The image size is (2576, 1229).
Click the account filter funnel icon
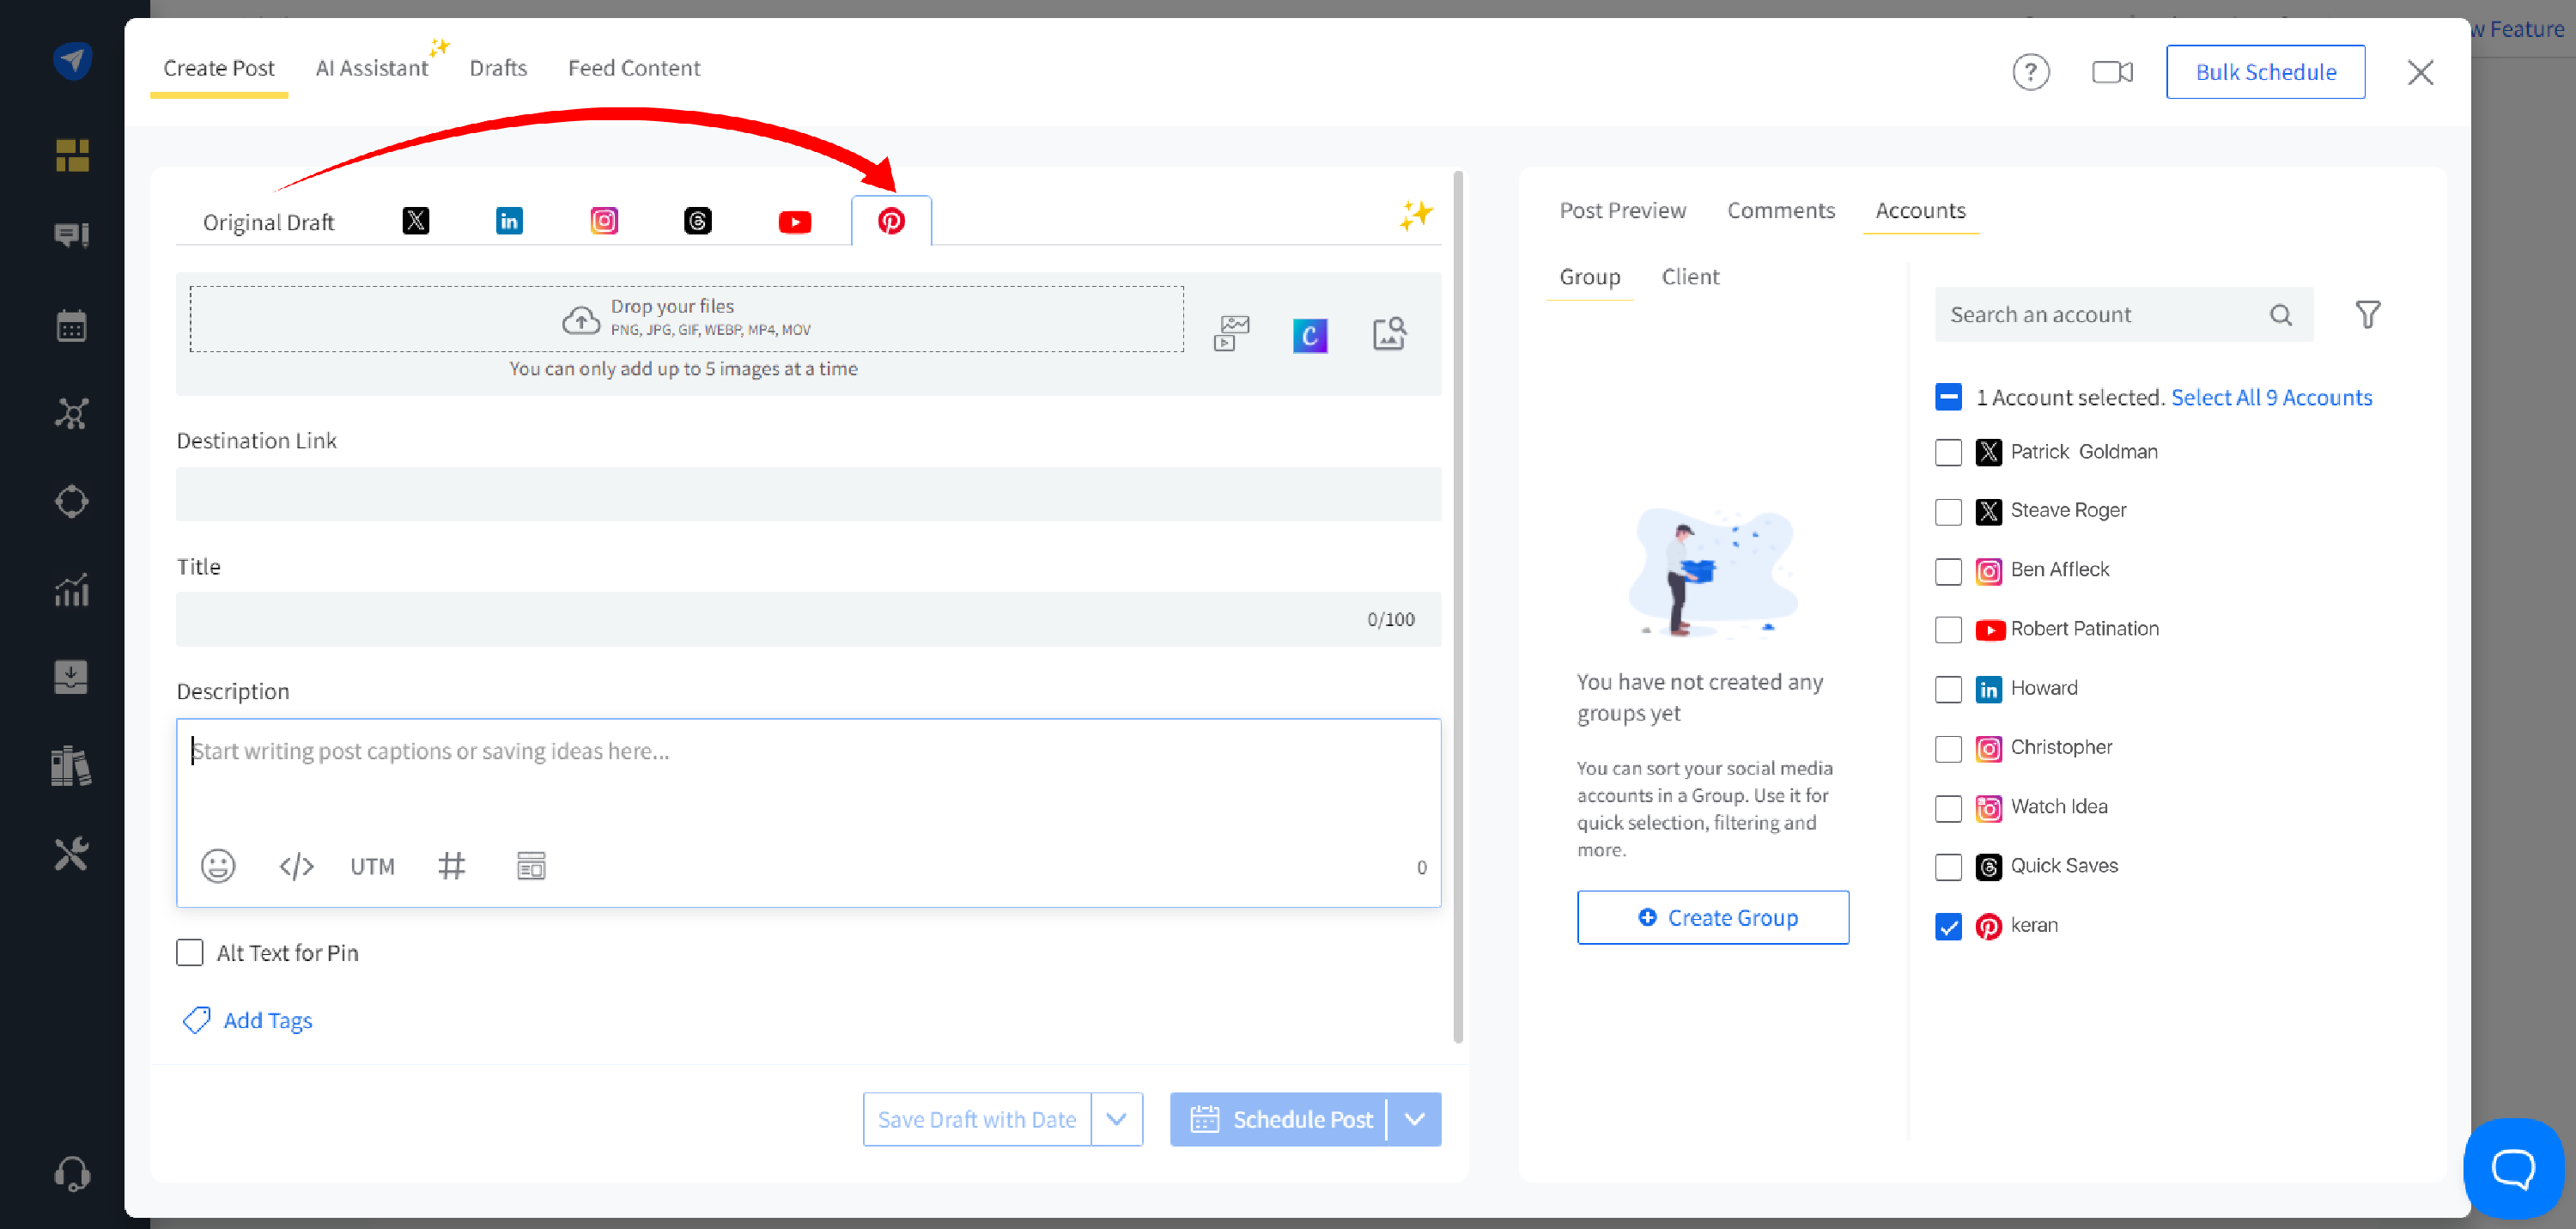(x=2366, y=315)
